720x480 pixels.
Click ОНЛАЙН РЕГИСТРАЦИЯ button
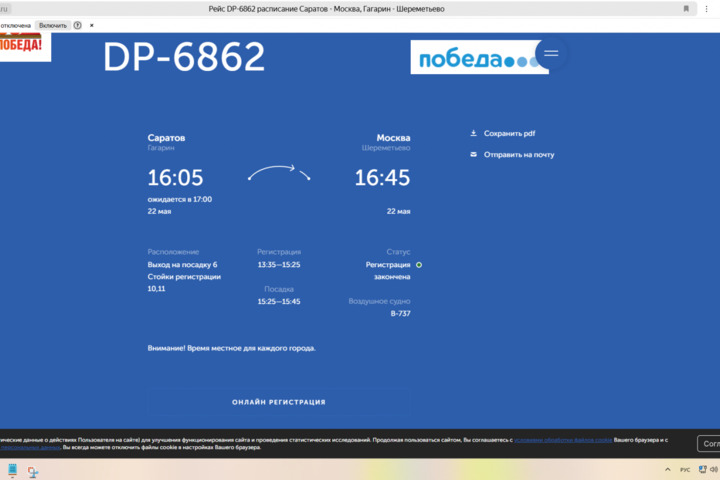(279, 402)
